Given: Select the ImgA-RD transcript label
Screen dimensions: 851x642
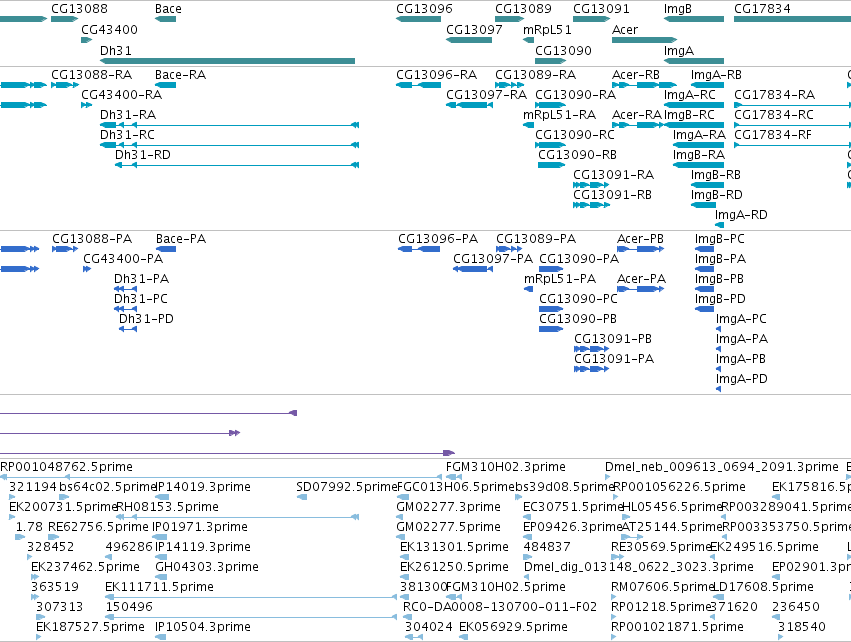Looking at the screenshot, I should 741,215.
